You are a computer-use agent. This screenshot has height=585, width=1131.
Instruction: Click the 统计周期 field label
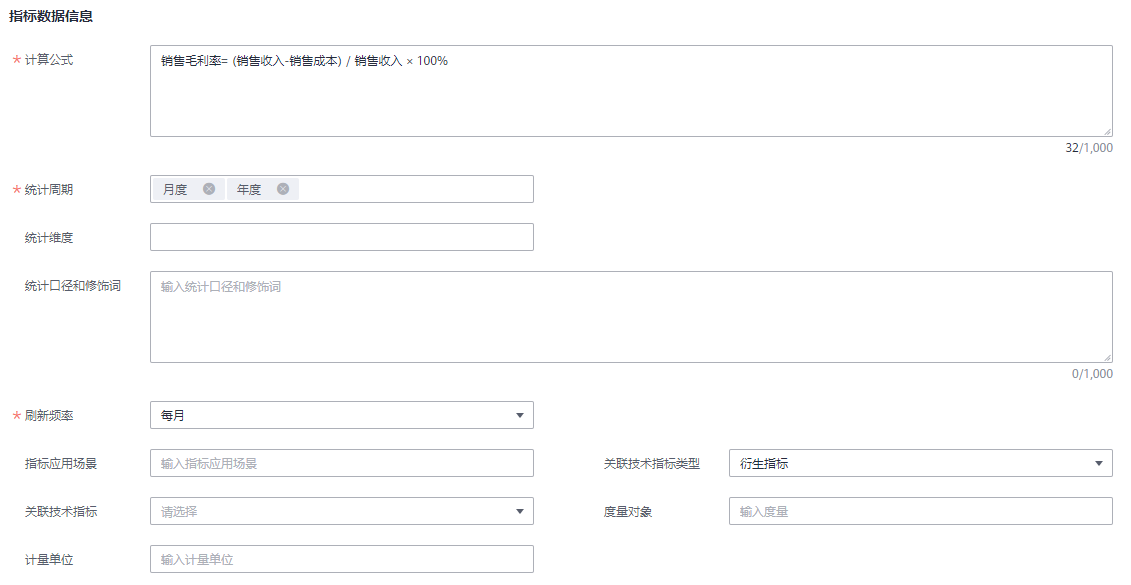tap(49, 190)
